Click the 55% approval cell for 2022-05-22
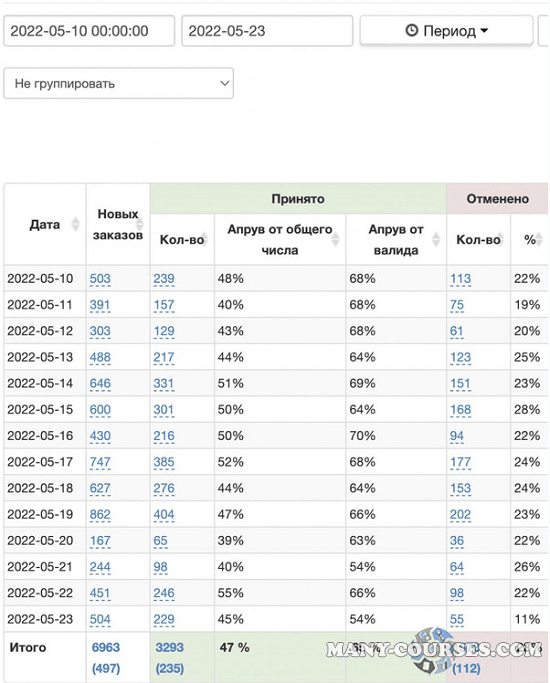 point(280,592)
